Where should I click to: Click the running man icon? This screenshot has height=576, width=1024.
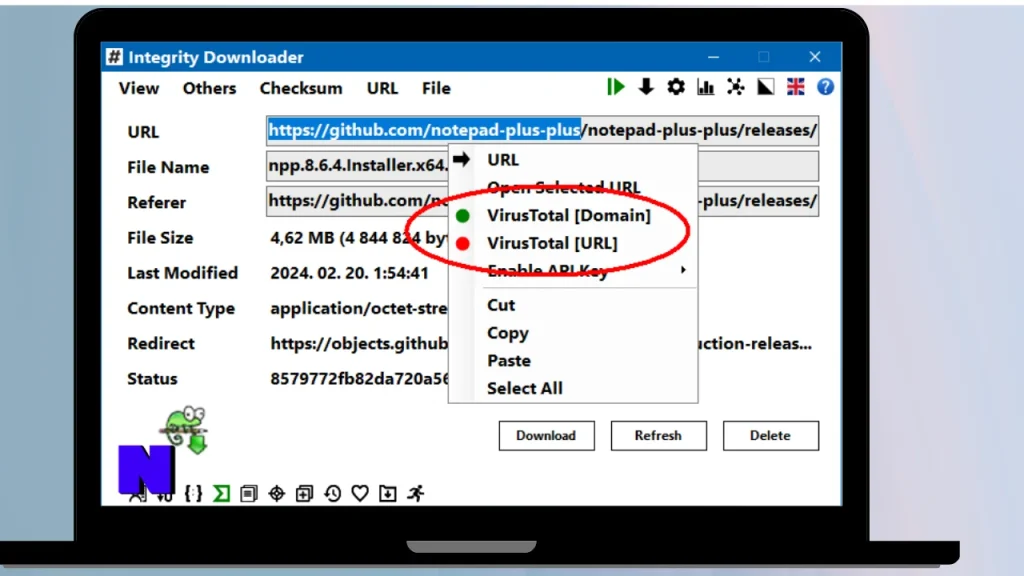point(416,493)
